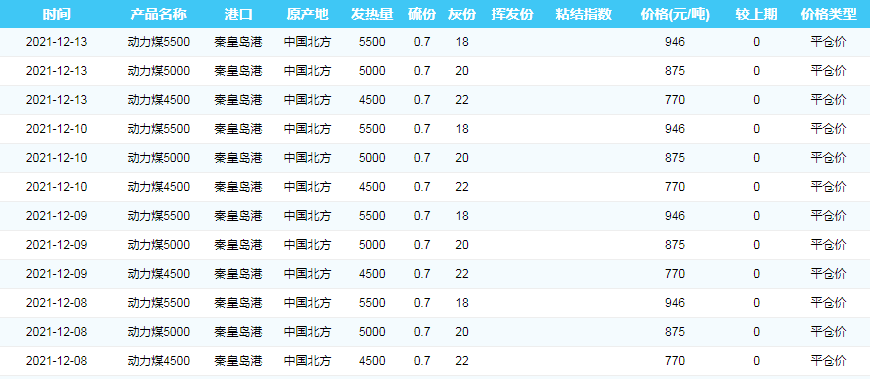871x379 pixels.
Task: Click price 946 in 2021-12-13 动力煤5500 row
Action: click(x=675, y=42)
